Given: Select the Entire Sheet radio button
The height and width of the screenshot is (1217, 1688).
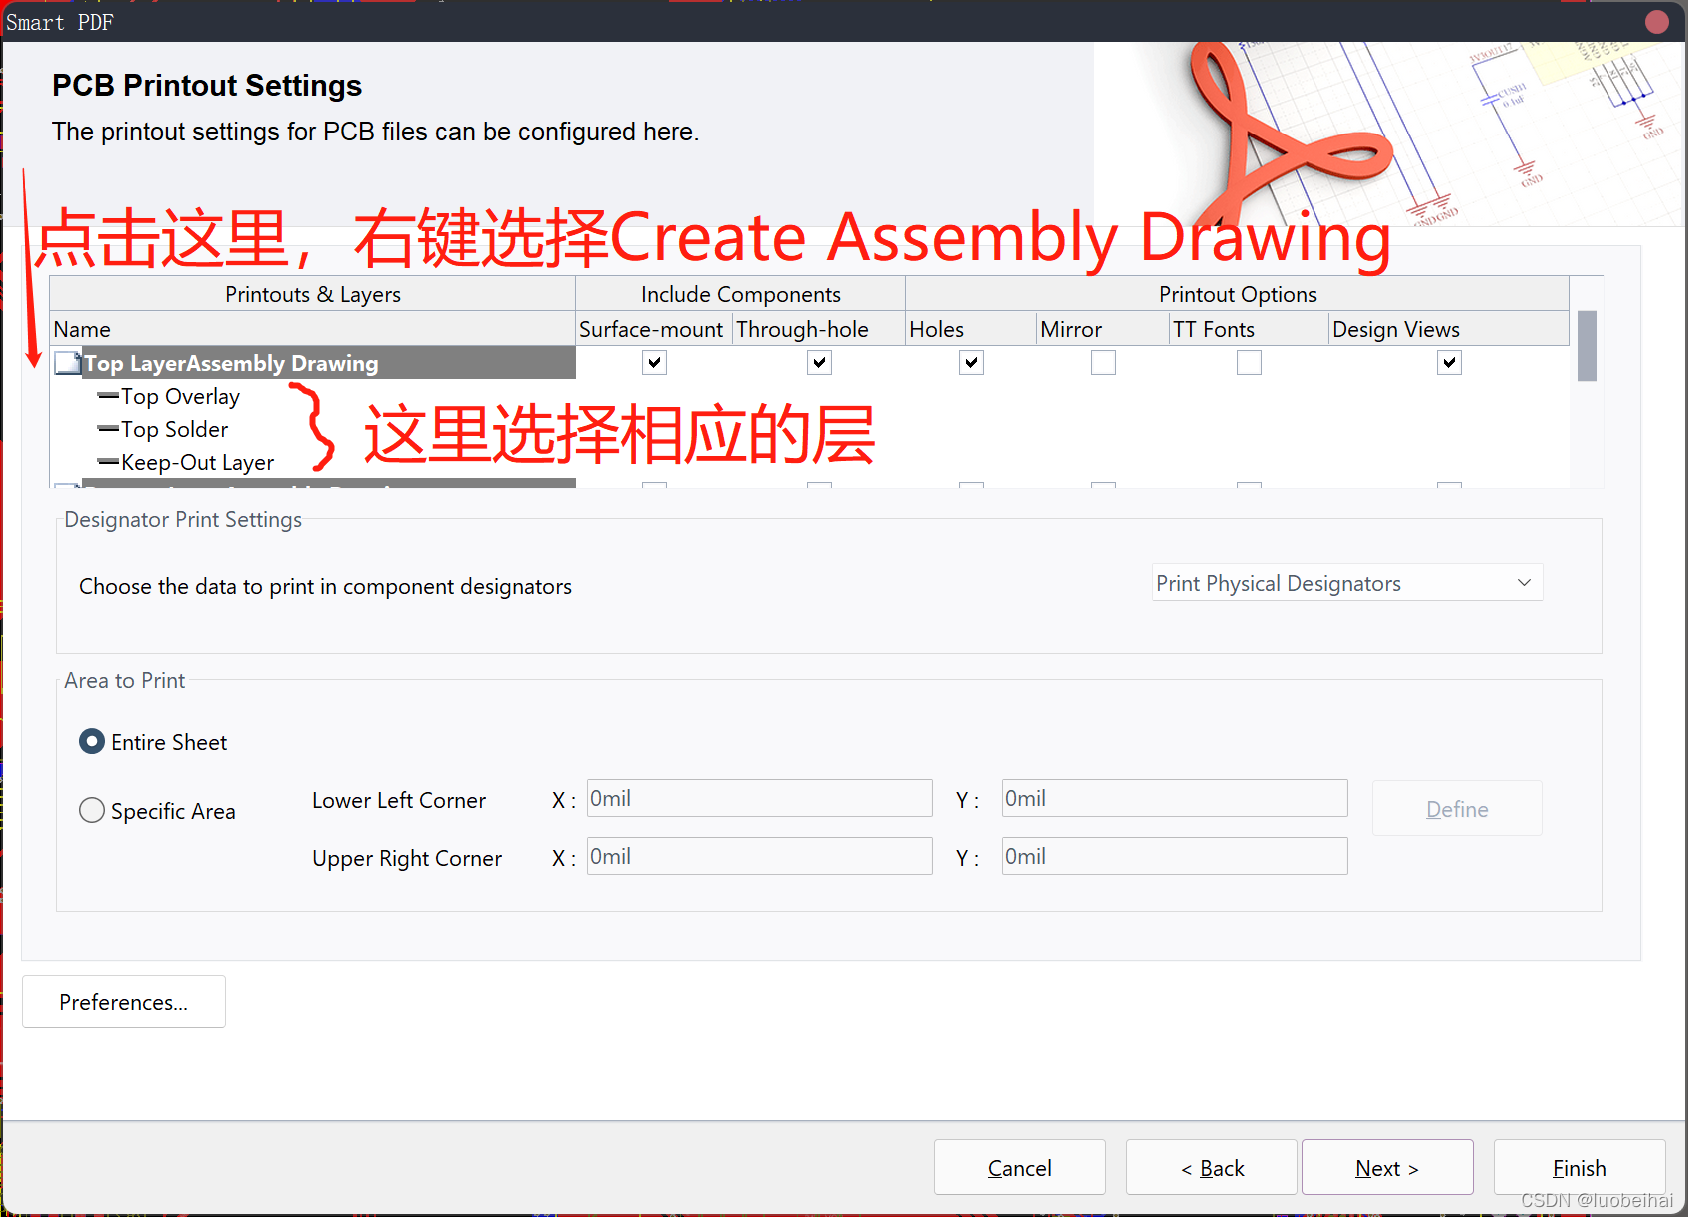Looking at the screenshot, I should click(x=91, y=741).
